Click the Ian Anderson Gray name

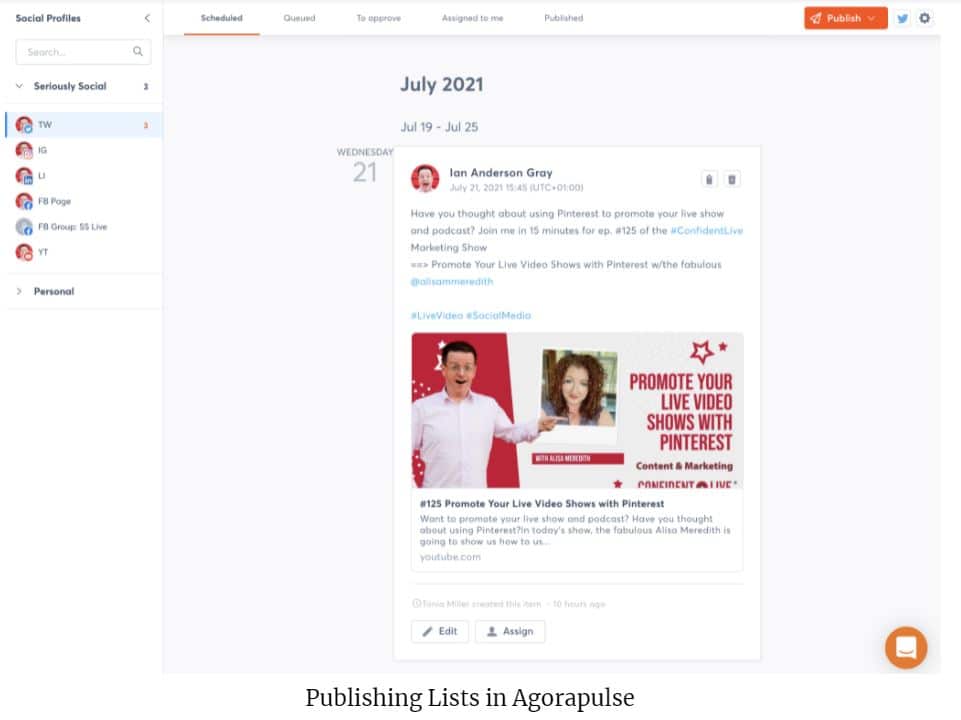click(x=501, y=173)
